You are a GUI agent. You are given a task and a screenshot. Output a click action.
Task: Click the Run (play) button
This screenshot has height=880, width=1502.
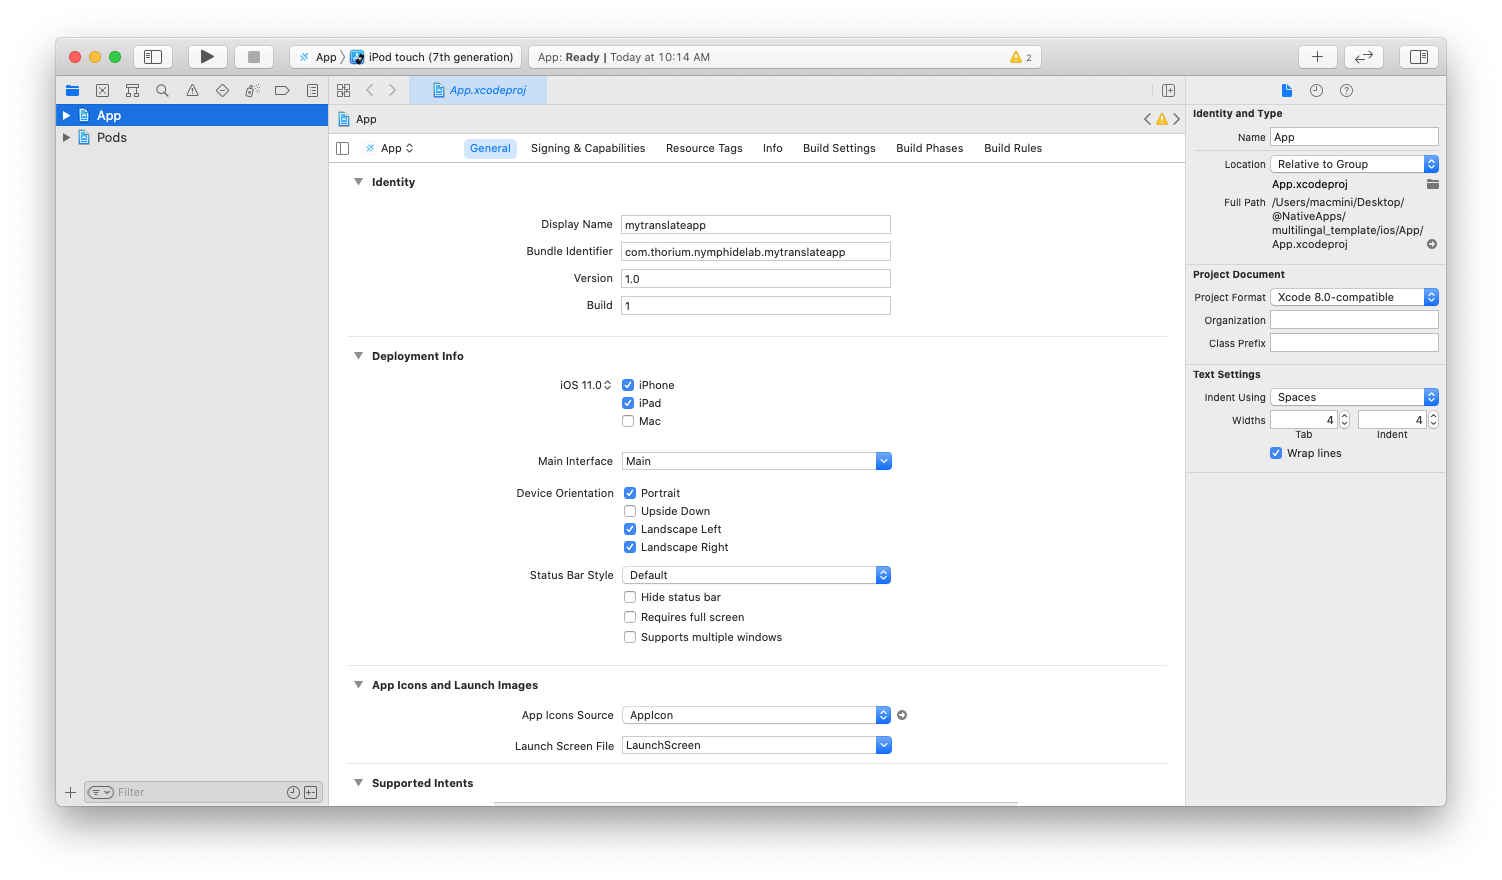pos(207,57)
